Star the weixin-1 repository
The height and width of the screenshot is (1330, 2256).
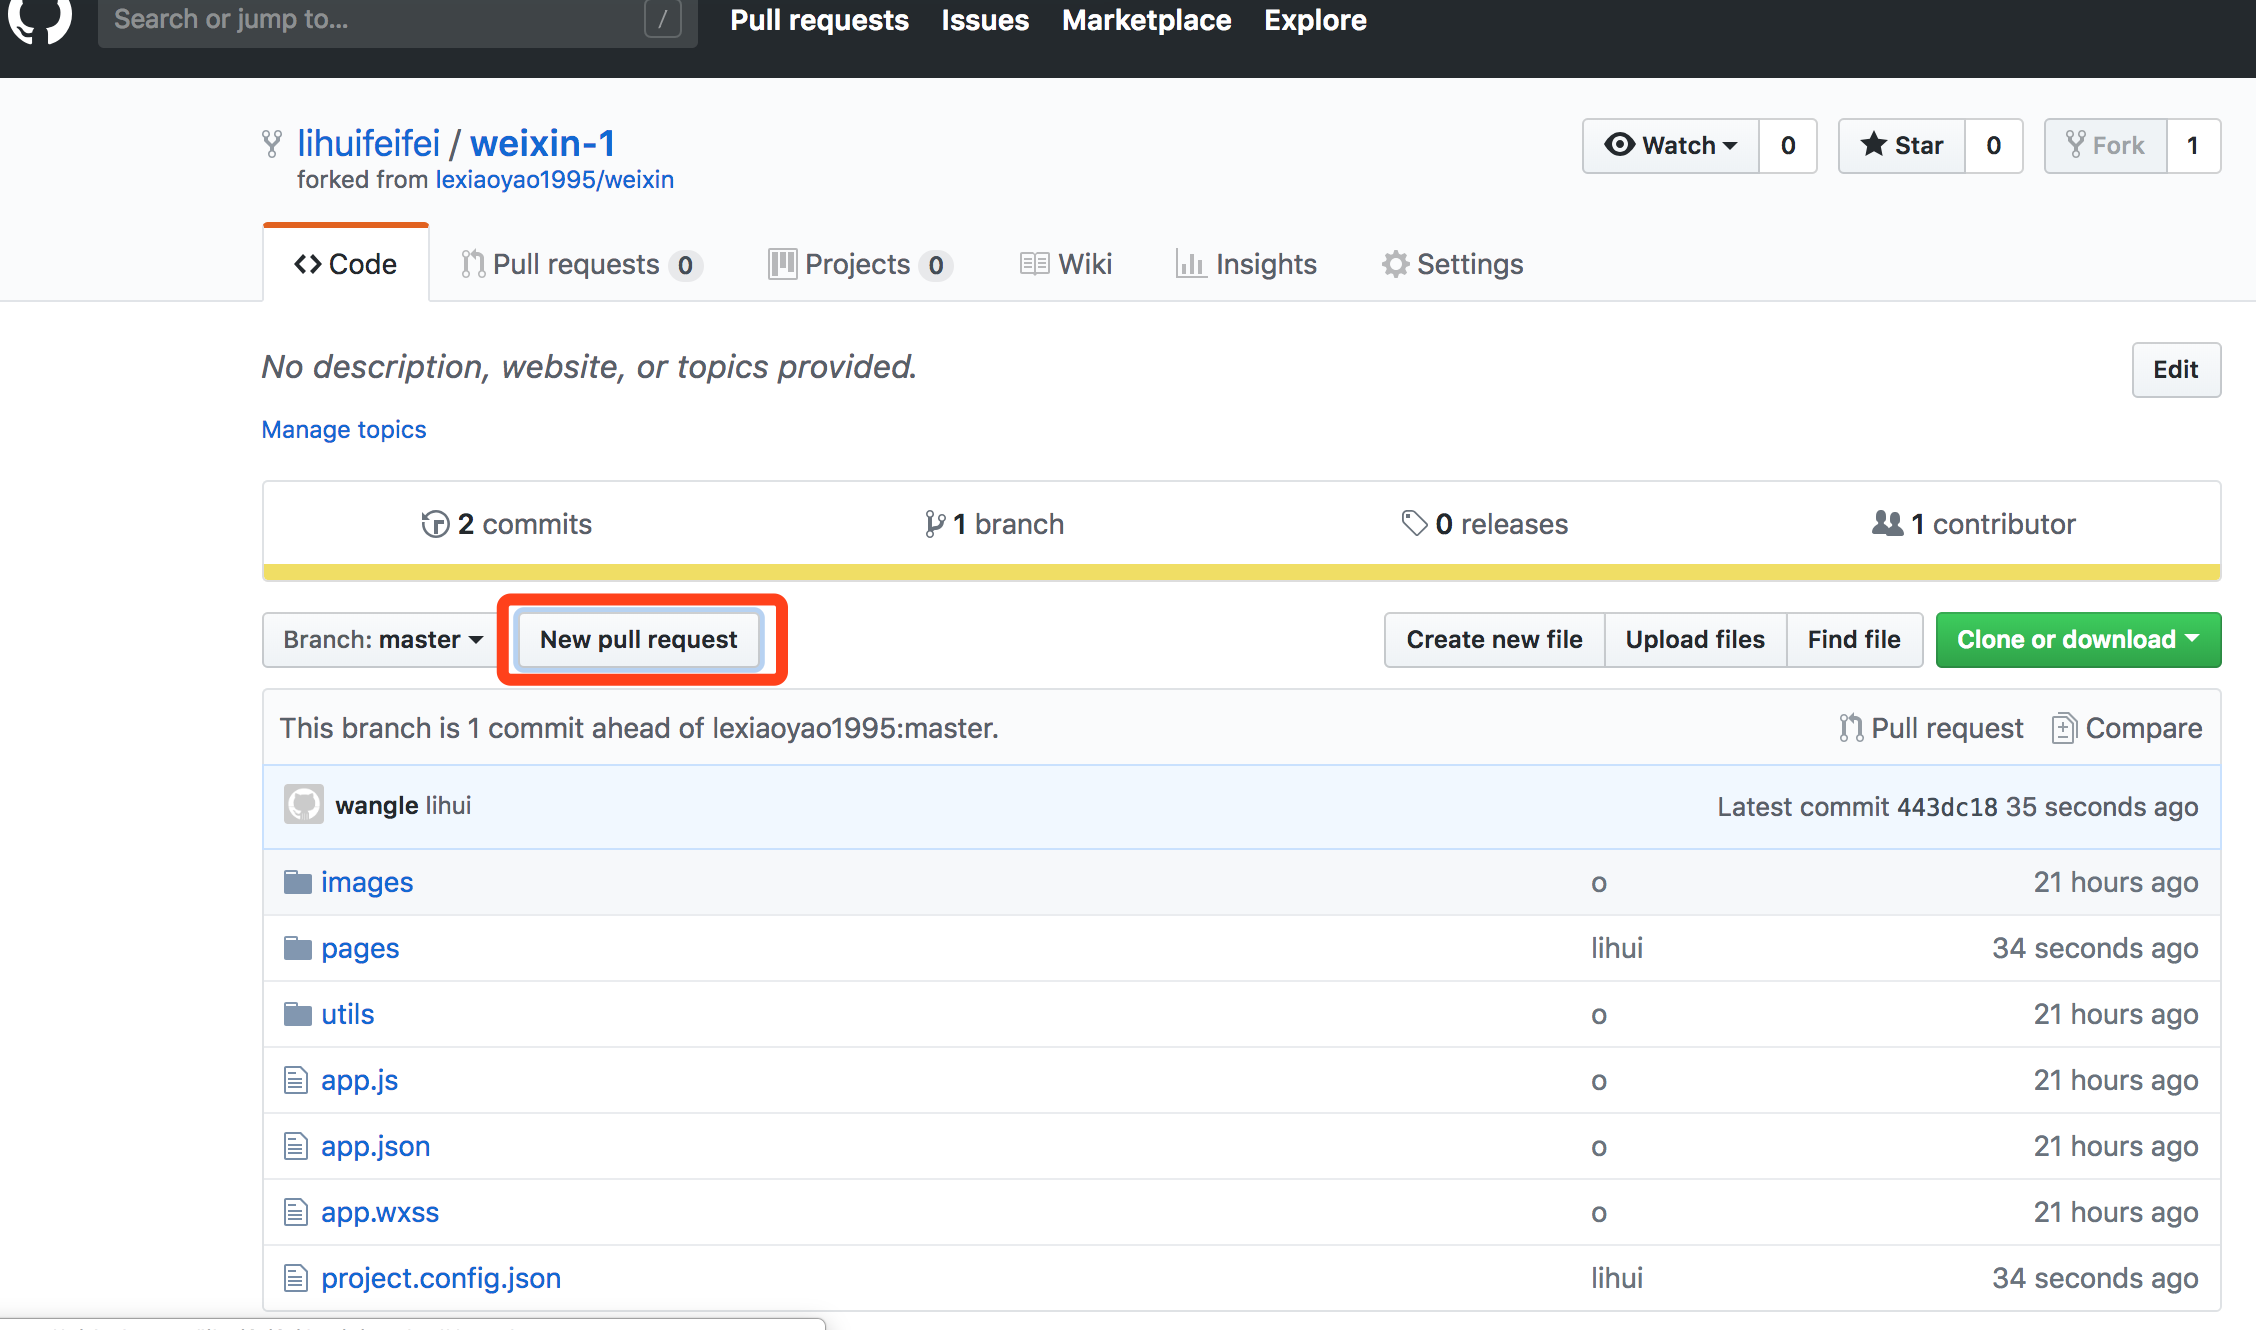[1902, 146]
